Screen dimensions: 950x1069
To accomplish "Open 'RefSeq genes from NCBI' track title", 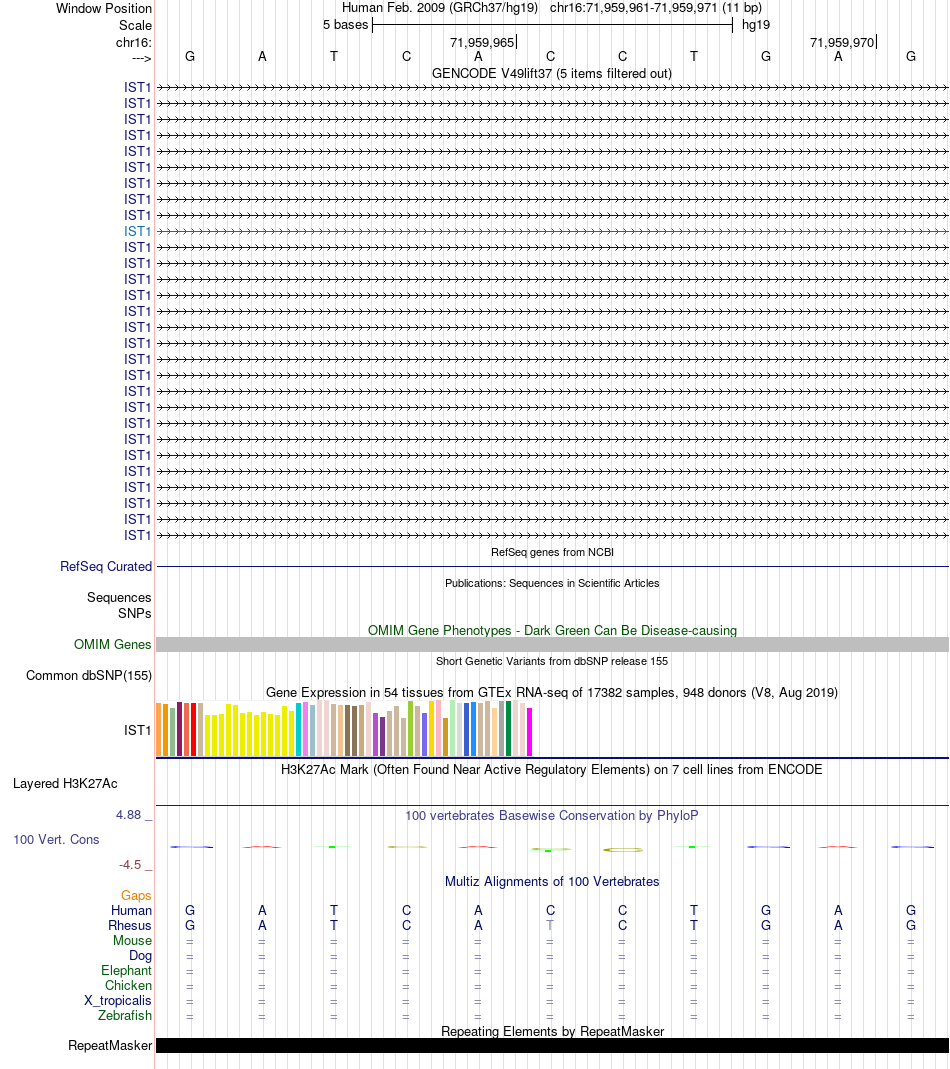I will pos(552,552).
